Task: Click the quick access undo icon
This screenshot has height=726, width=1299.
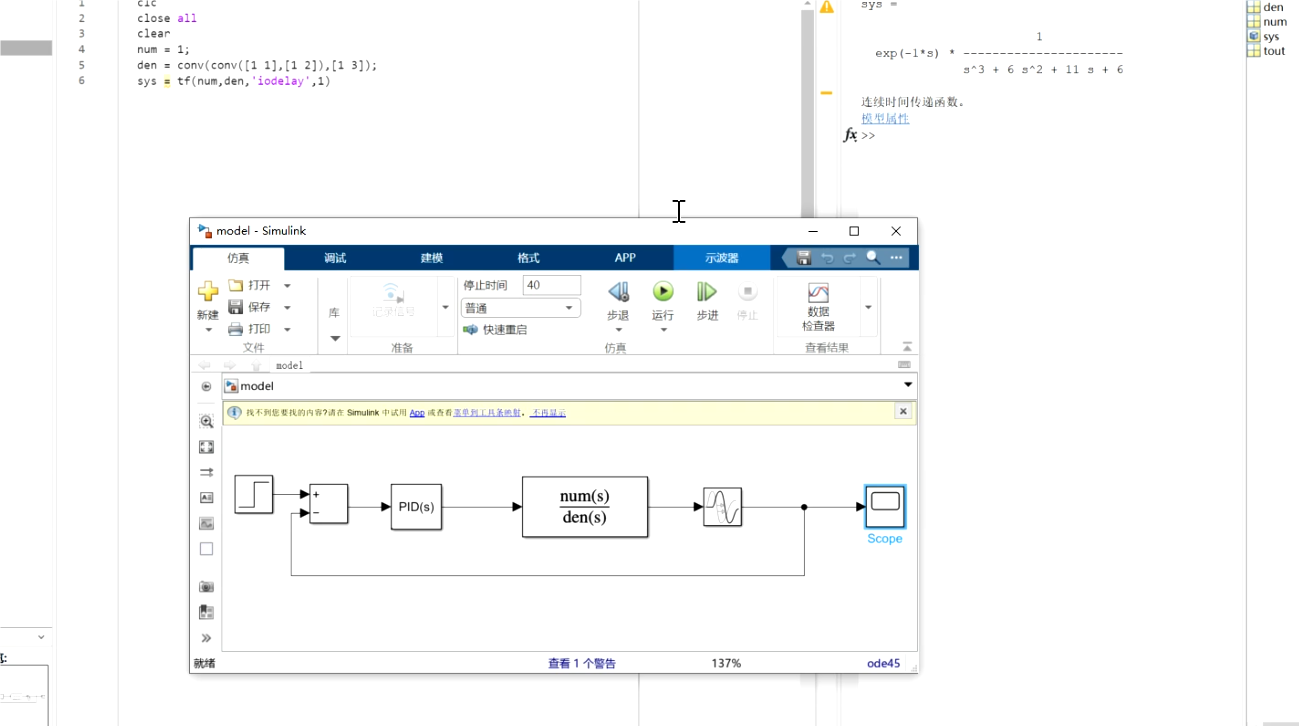Action: click(x=827, y=258)
